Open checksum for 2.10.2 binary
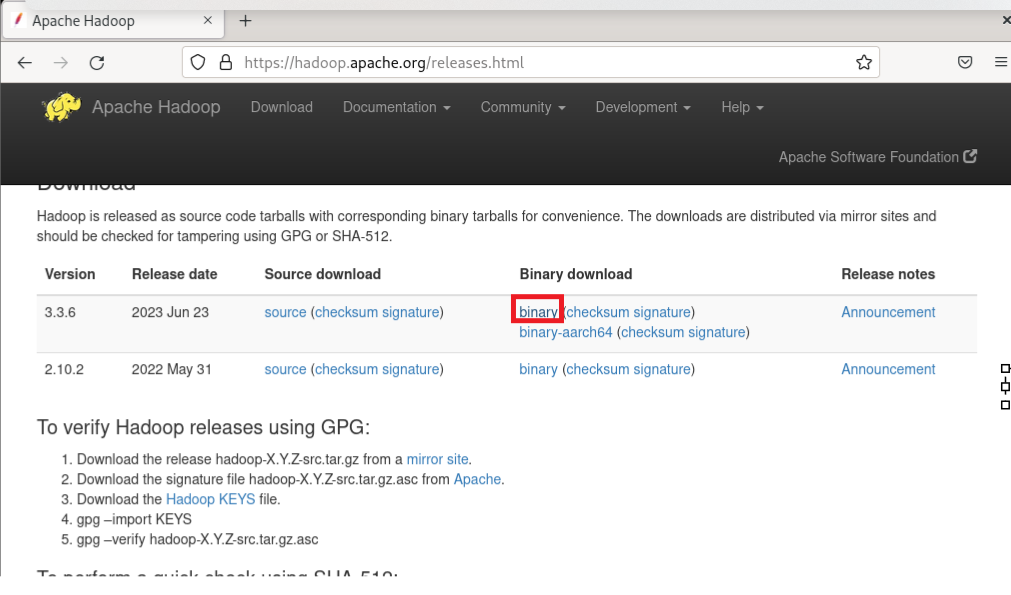This screenshot has height=595, width=1011. click(598, 369)
